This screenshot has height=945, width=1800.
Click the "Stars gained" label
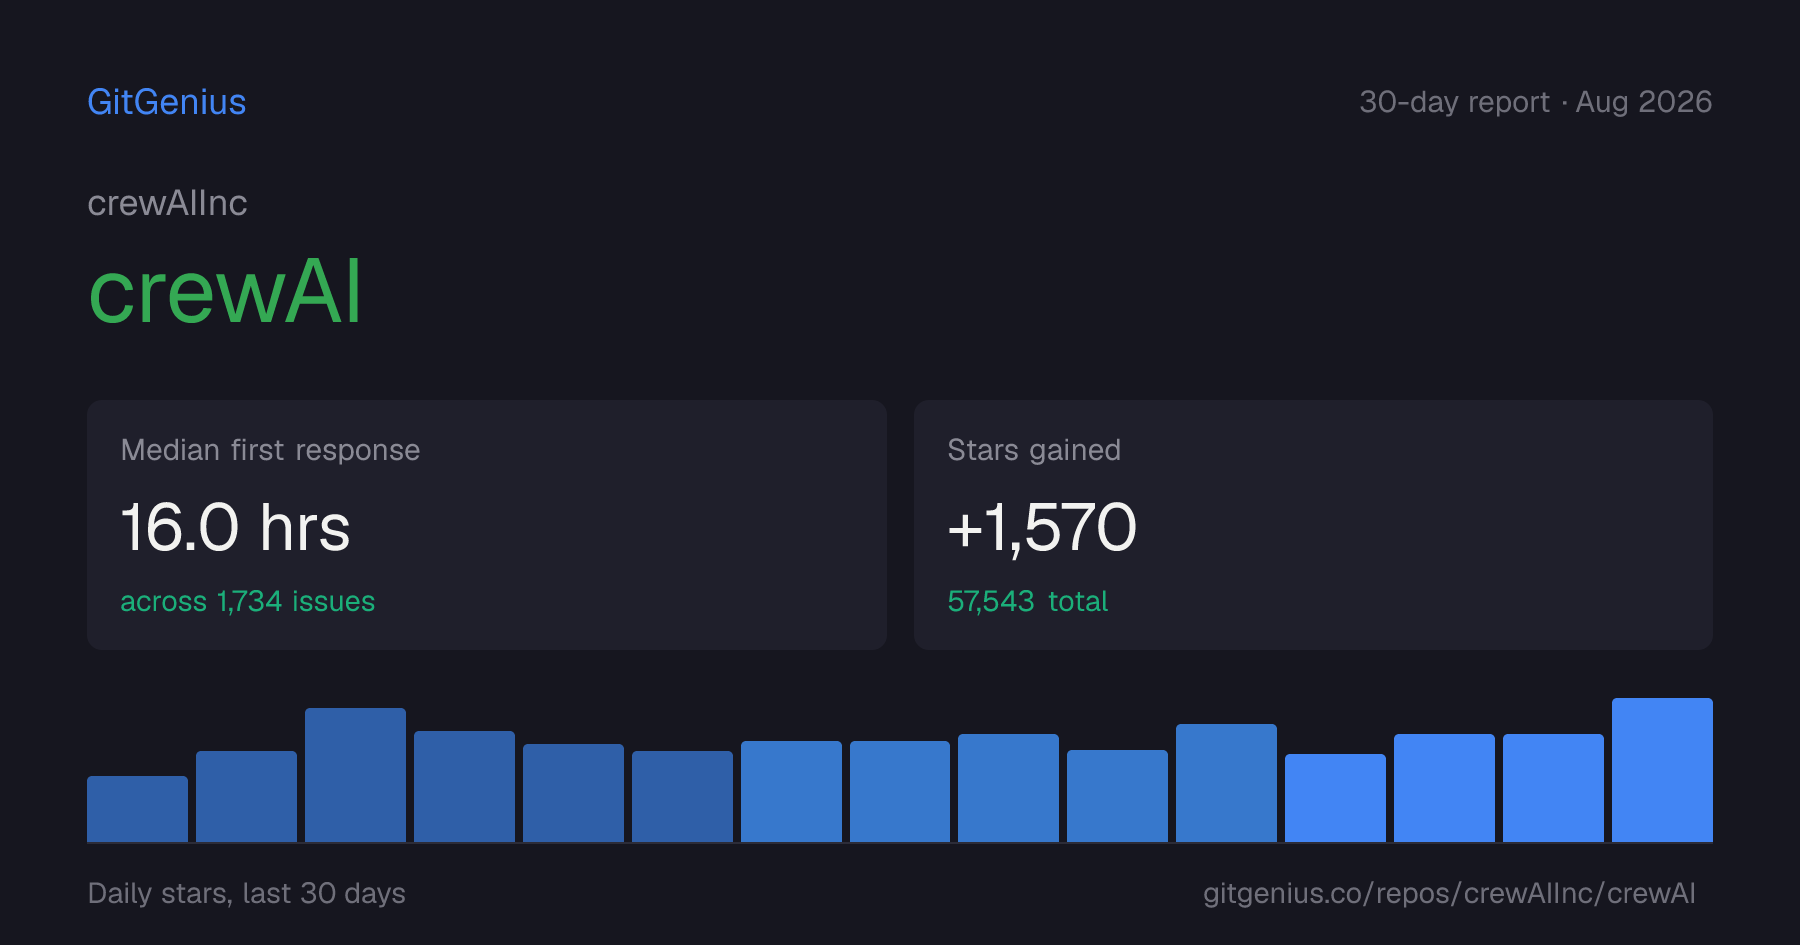1034,450
